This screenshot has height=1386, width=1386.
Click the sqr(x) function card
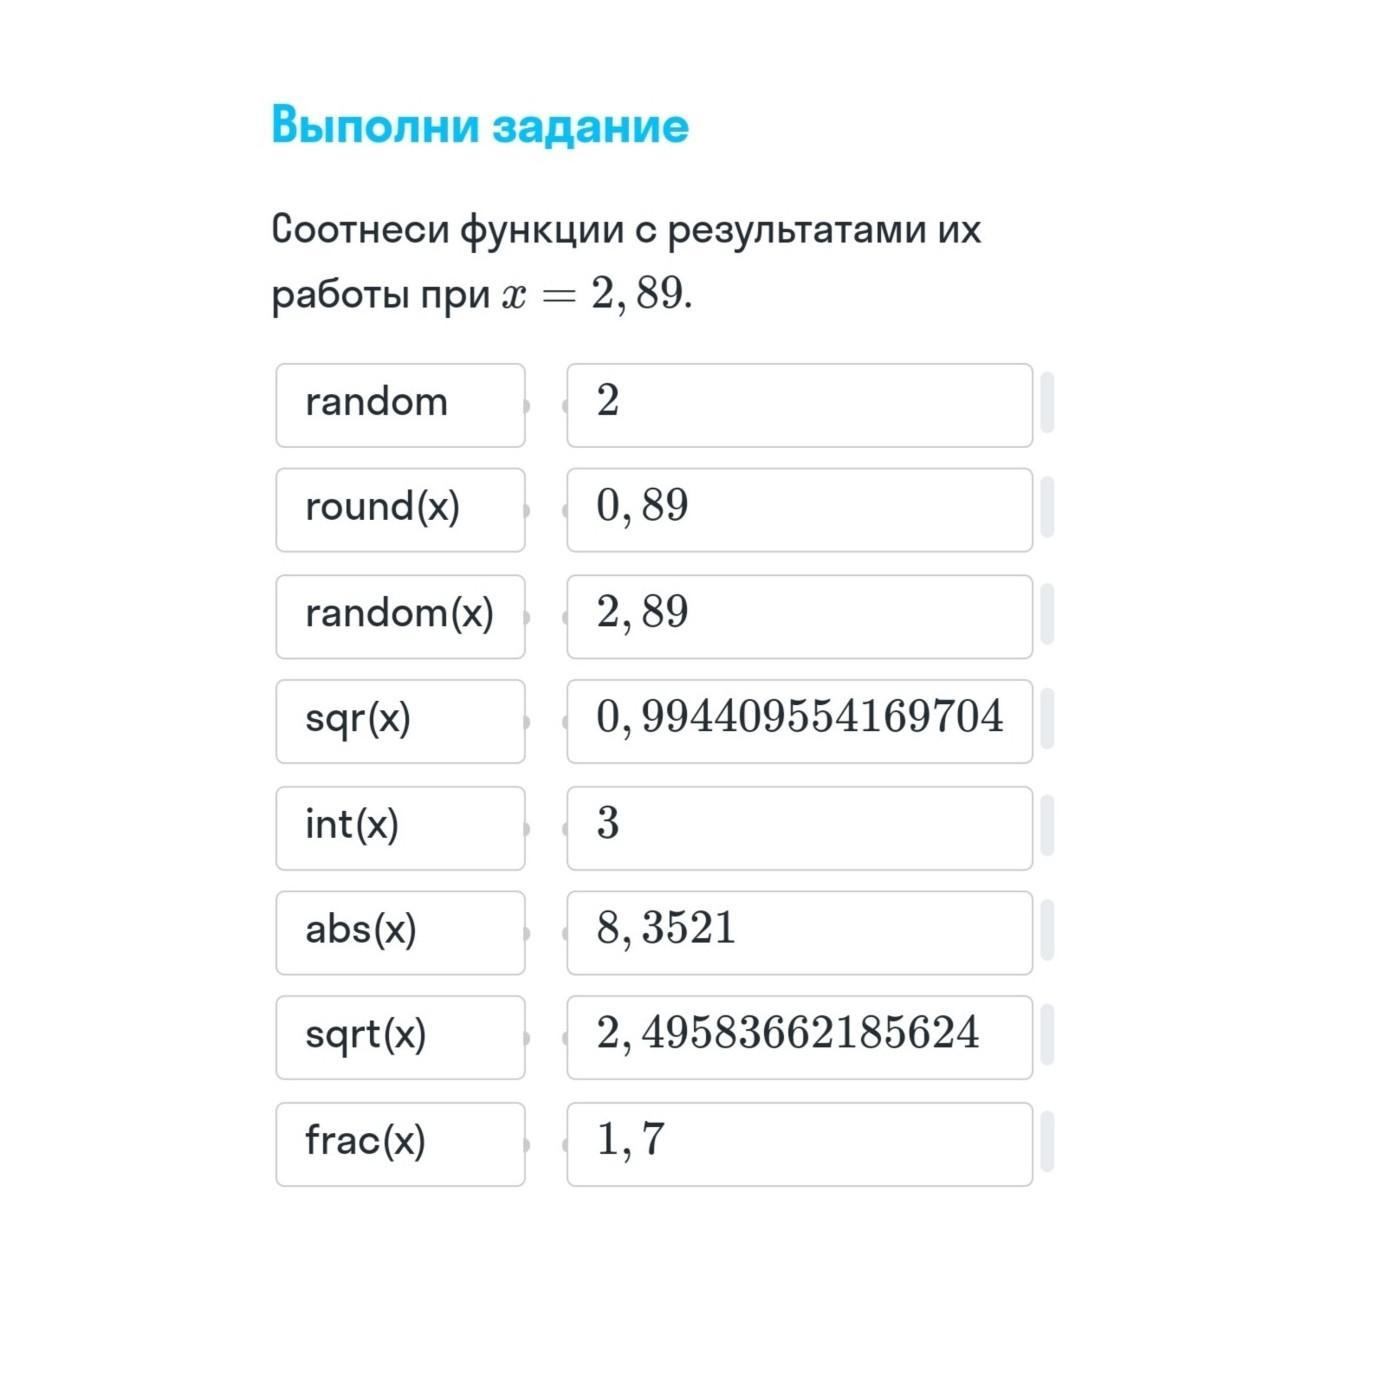click(400, 721)
